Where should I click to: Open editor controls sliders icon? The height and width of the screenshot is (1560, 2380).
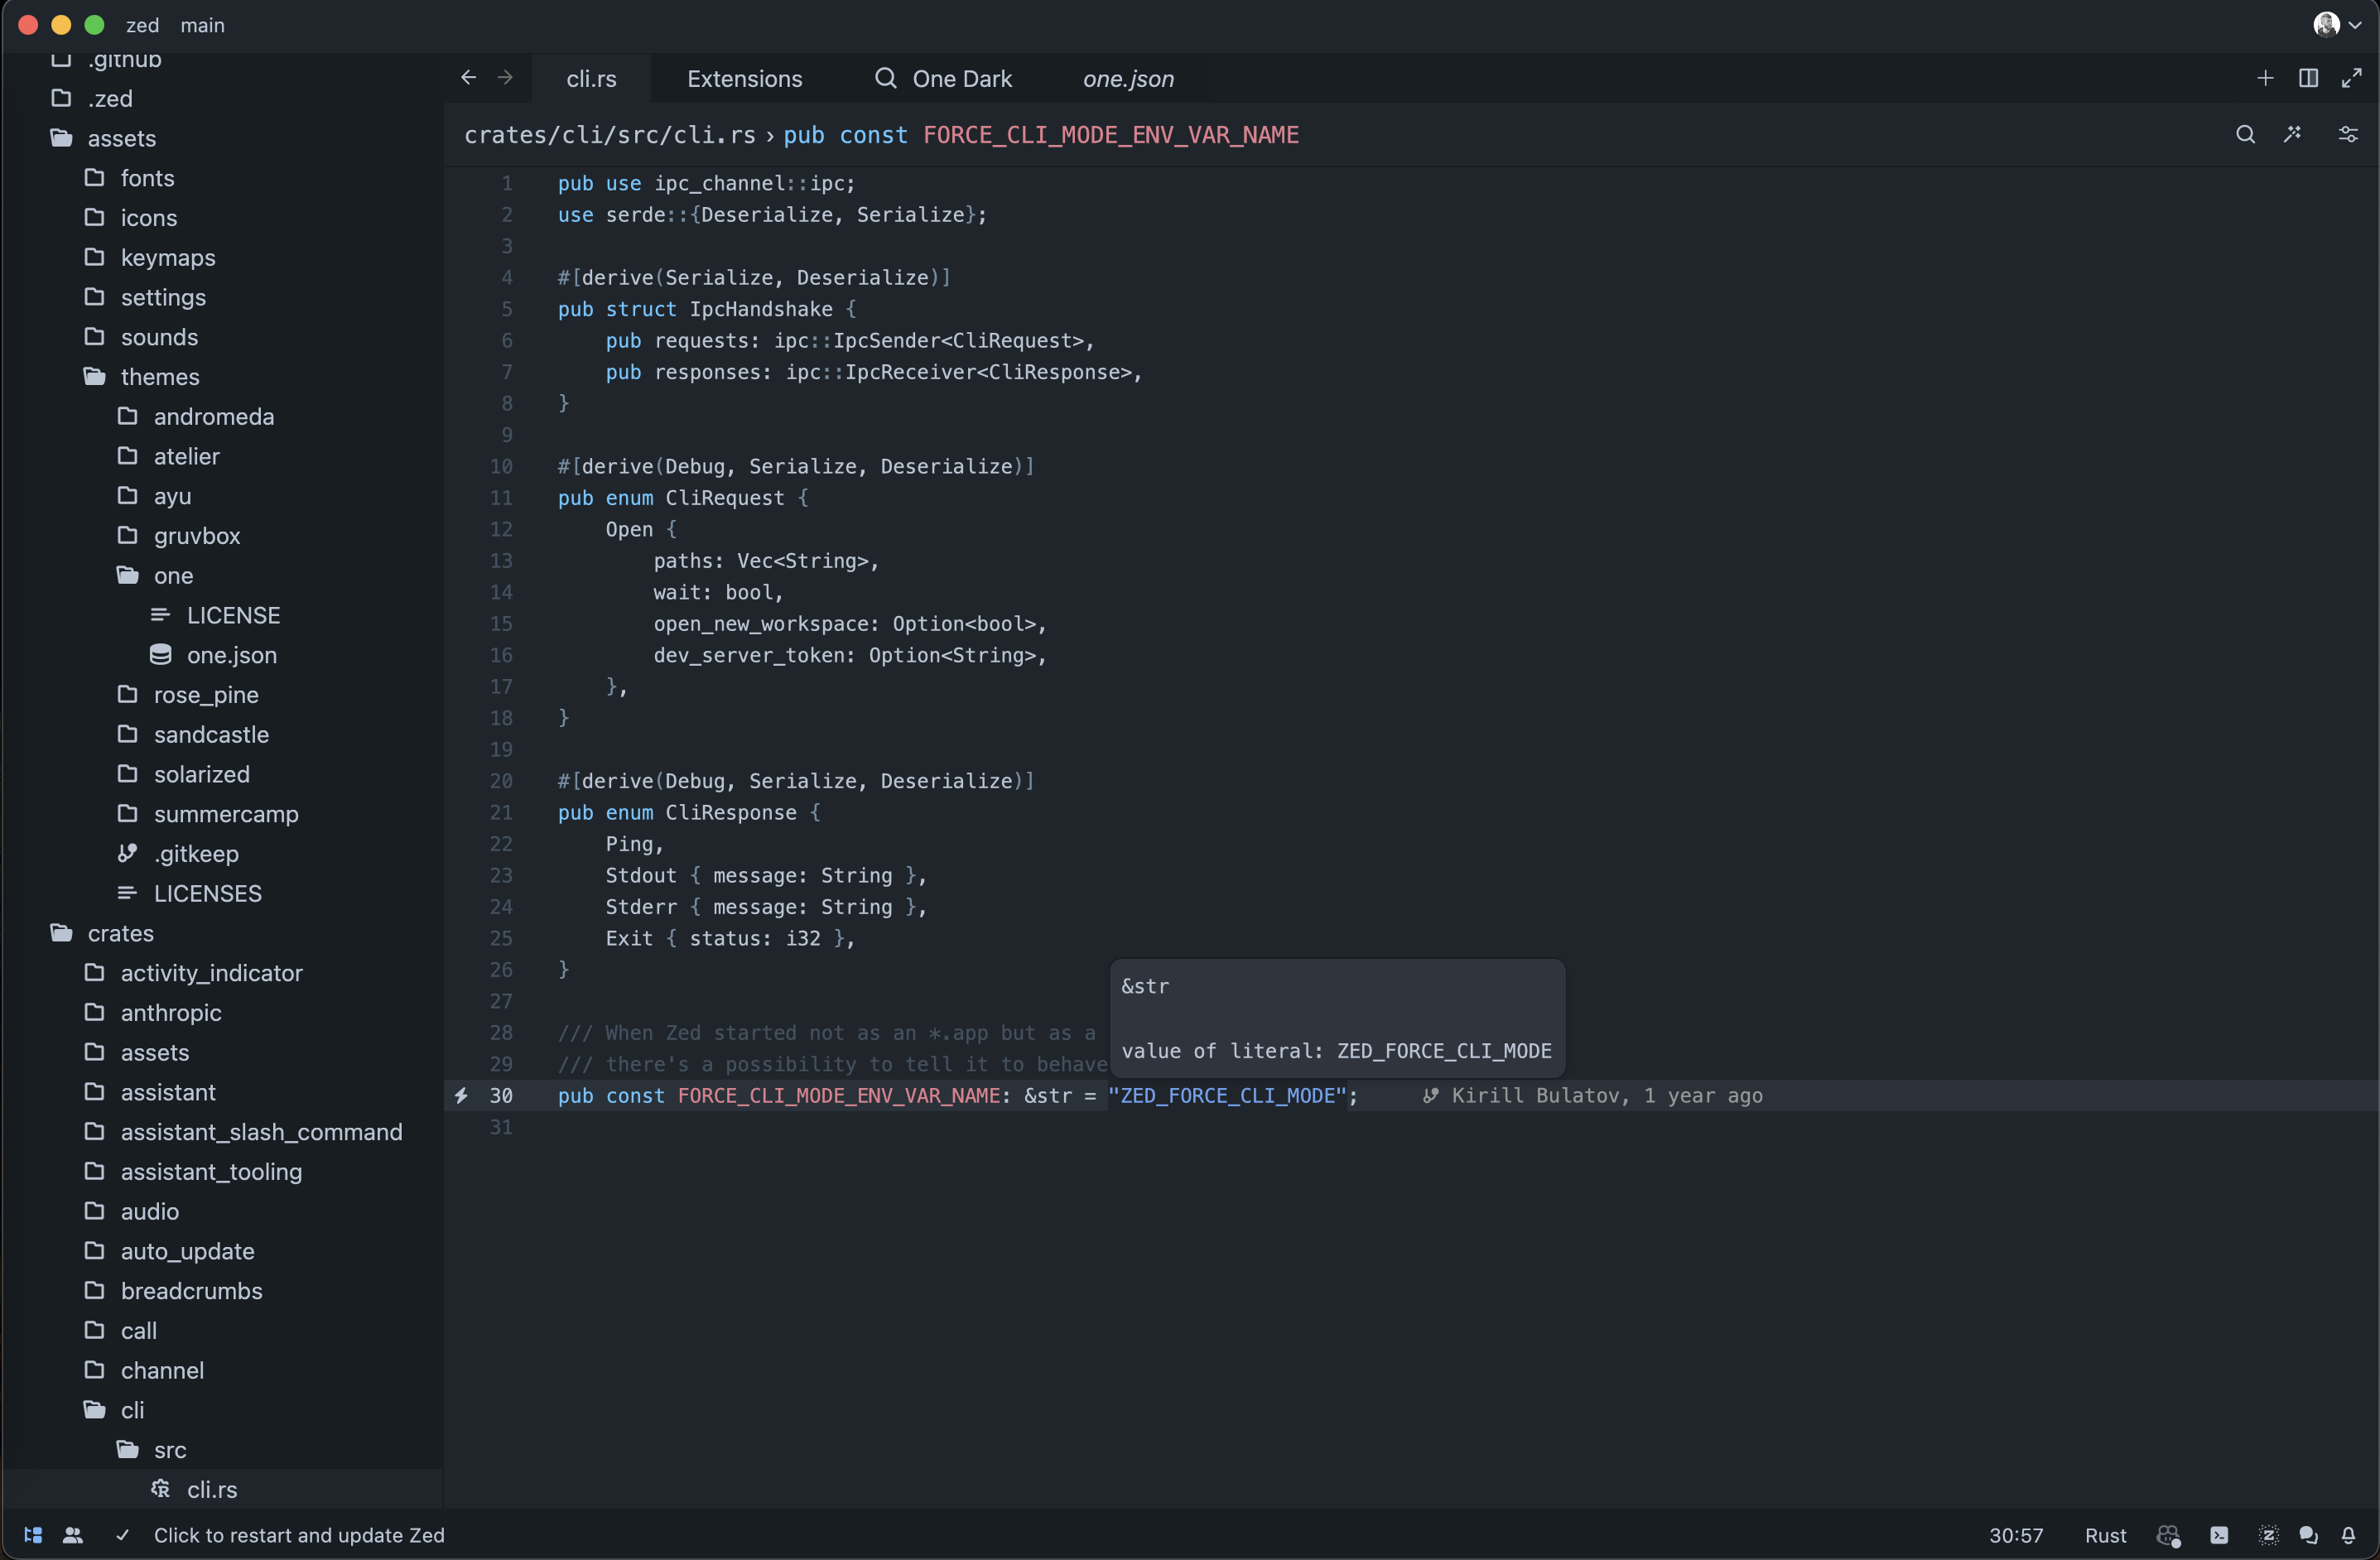click(2347, 134)
